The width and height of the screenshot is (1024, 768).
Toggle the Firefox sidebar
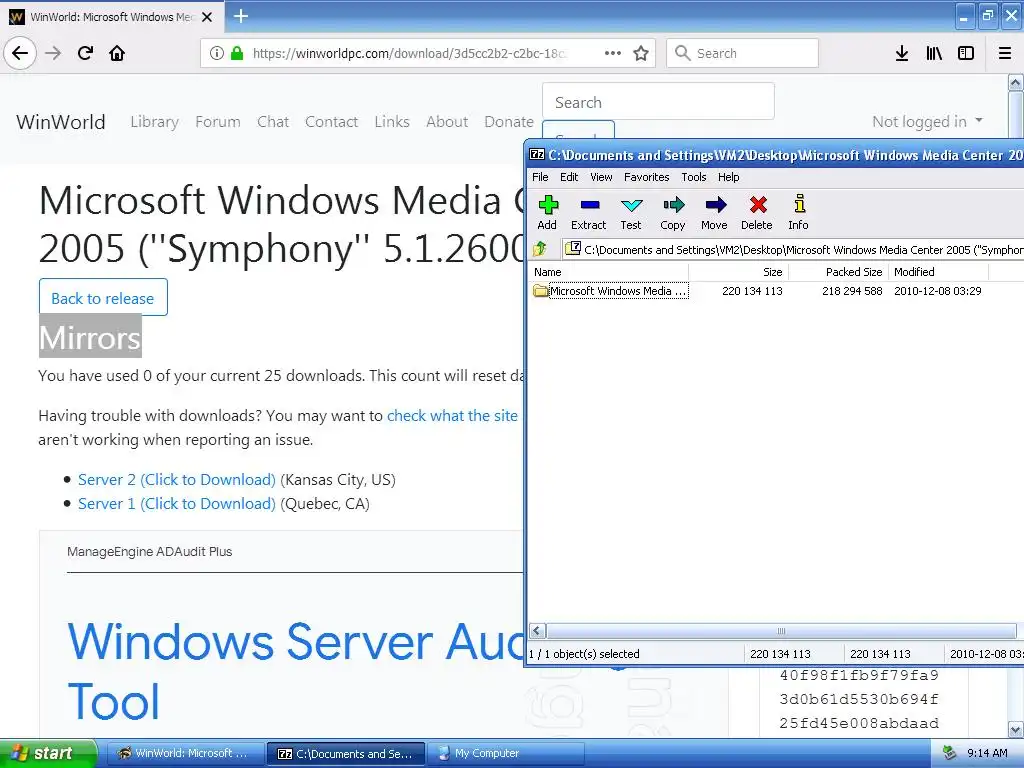coord(966,53)
